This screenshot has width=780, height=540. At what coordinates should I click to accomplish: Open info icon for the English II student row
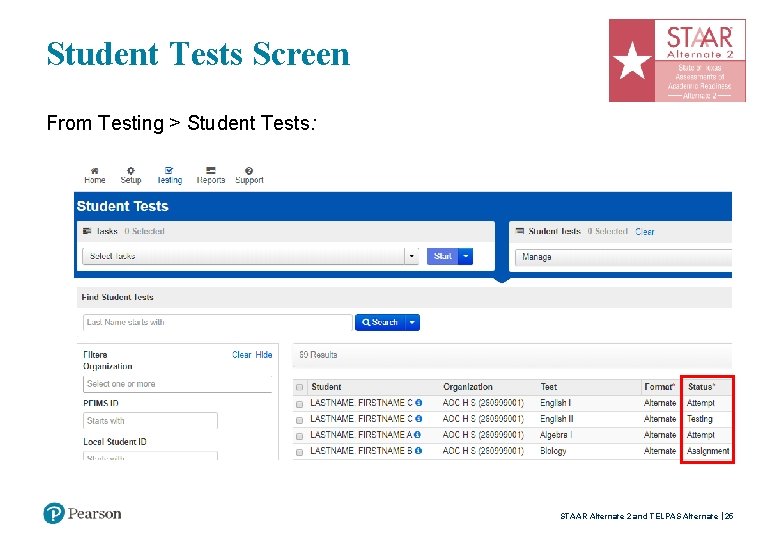[x=419, y=419]
